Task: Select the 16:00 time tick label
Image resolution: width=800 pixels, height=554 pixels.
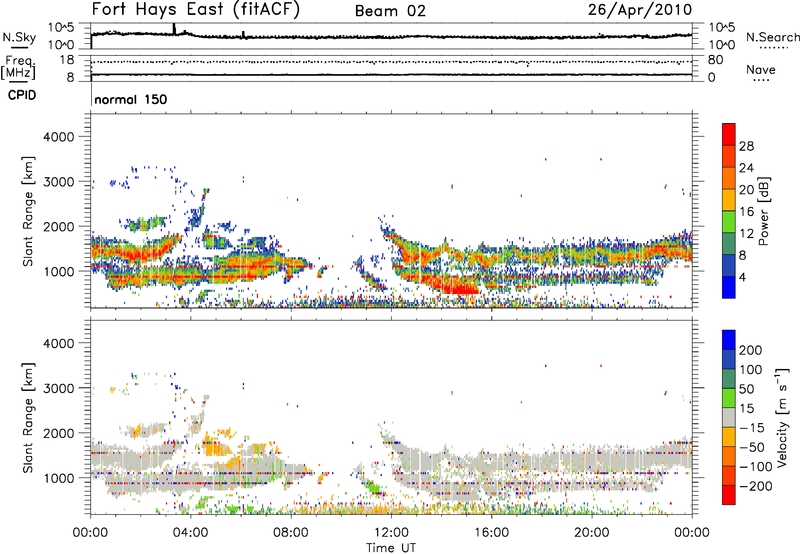Action: (491, 533)
